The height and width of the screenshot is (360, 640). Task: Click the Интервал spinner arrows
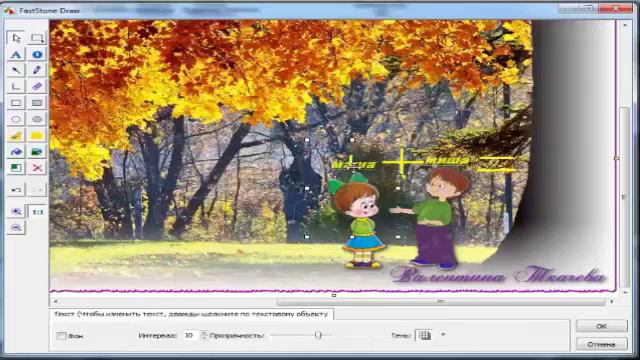pos(204,336)
